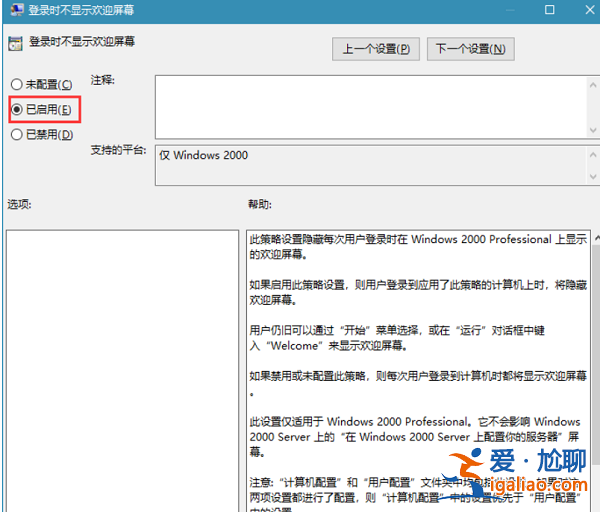Click the help paragraph mentioning "Welcome"
This screenshot has height=512, width=600.
397,338
